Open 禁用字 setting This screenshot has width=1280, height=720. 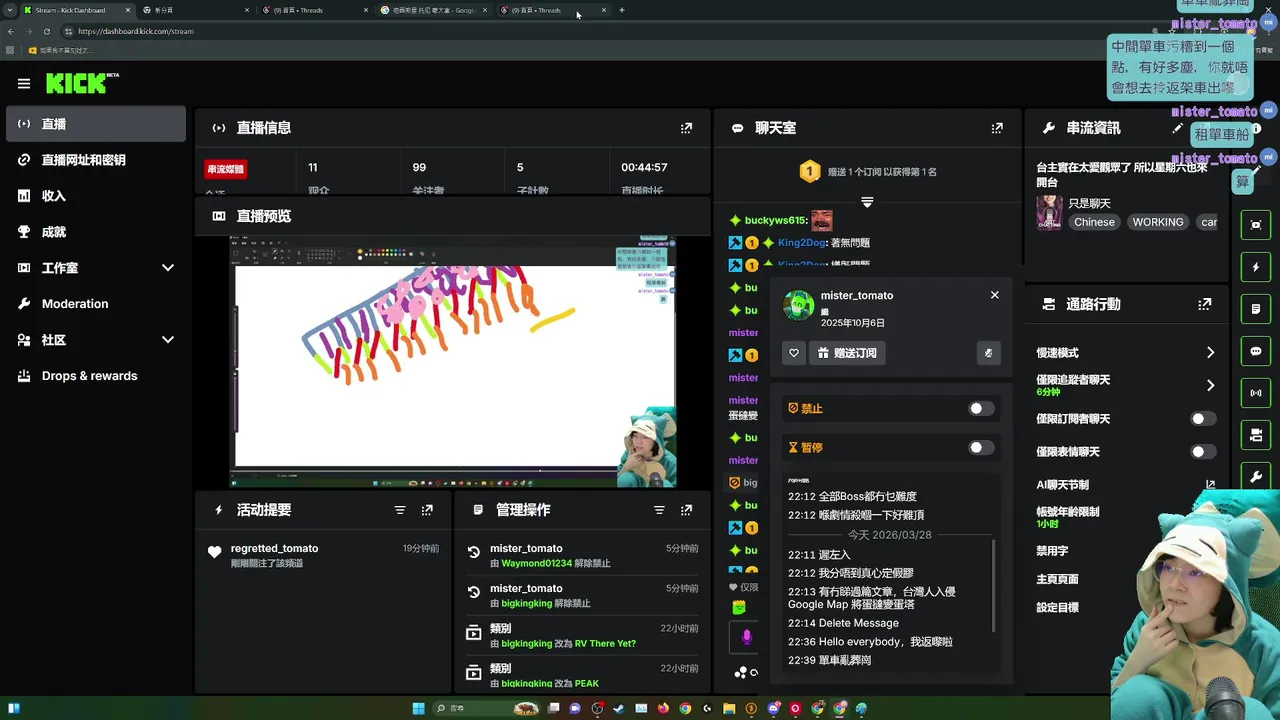(x=1053, y=551)
